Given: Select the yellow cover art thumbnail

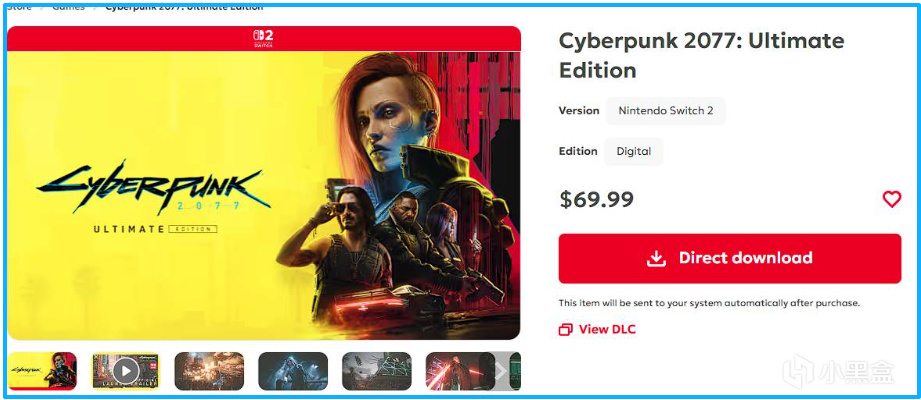Looking at the screenshot, I should [42, 371].
